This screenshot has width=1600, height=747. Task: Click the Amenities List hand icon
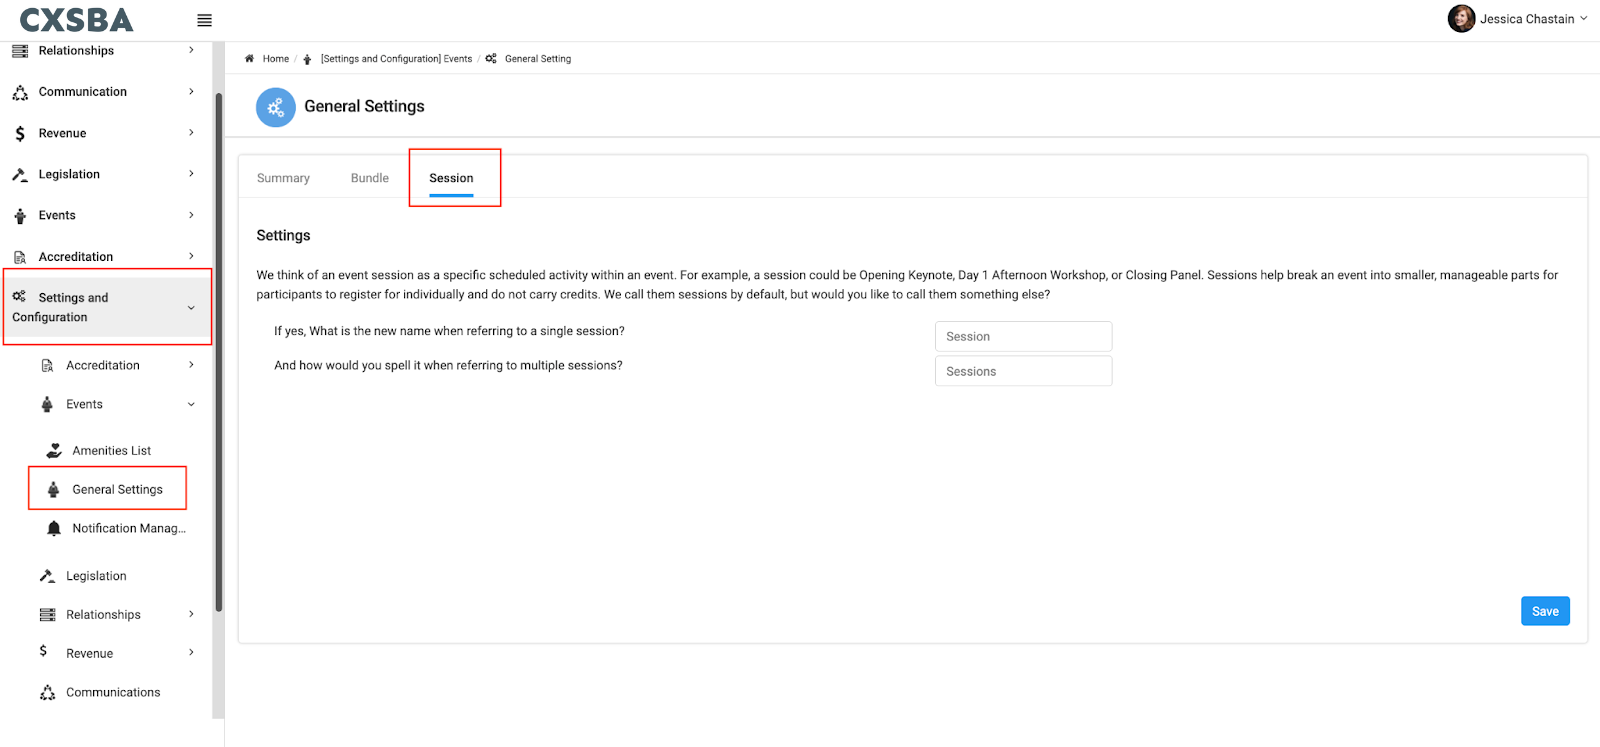(54, 451)
